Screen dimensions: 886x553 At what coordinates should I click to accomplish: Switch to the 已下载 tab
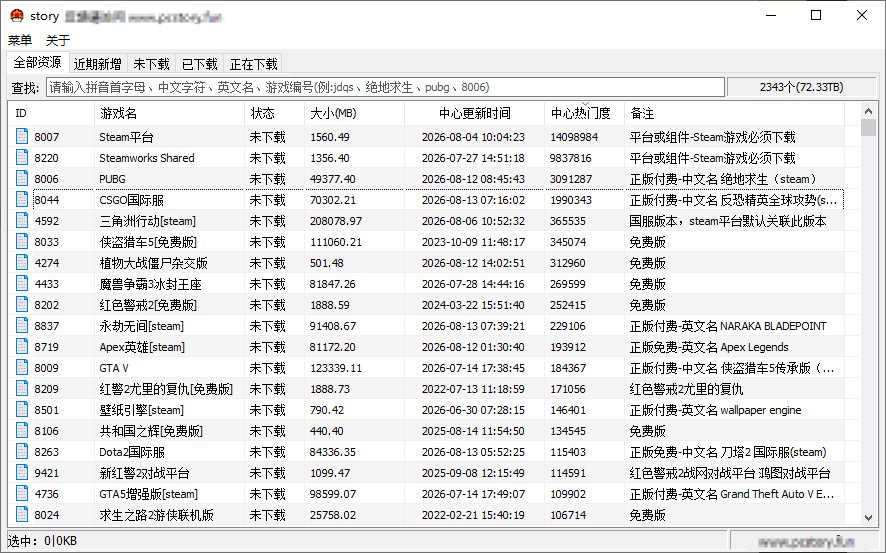(x=199, y=64)
